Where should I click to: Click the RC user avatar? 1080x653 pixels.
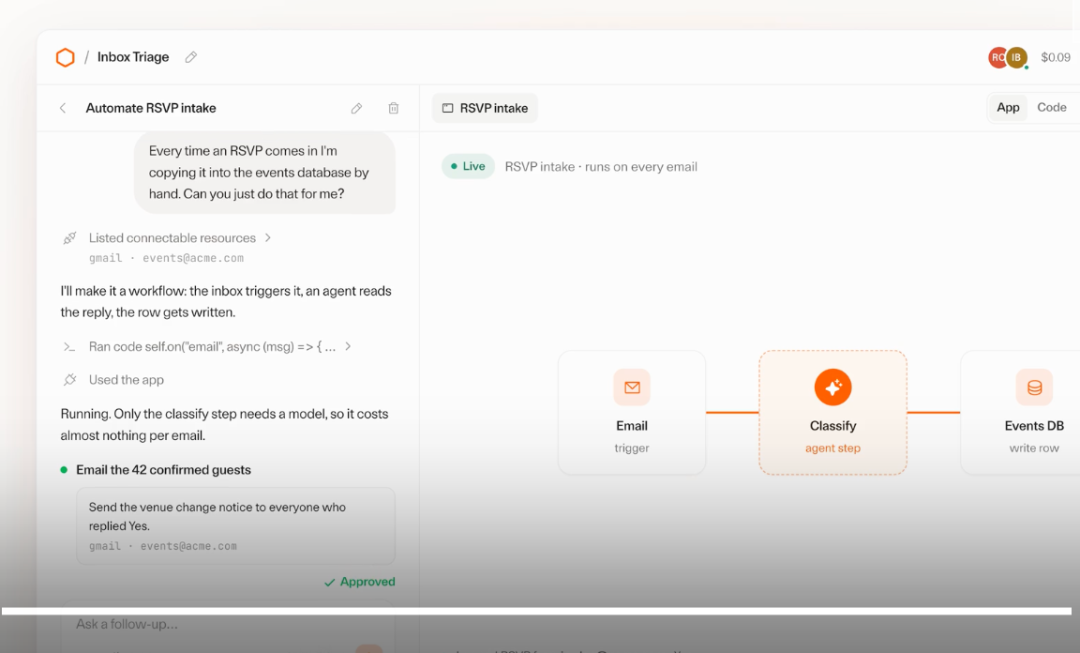997,57
